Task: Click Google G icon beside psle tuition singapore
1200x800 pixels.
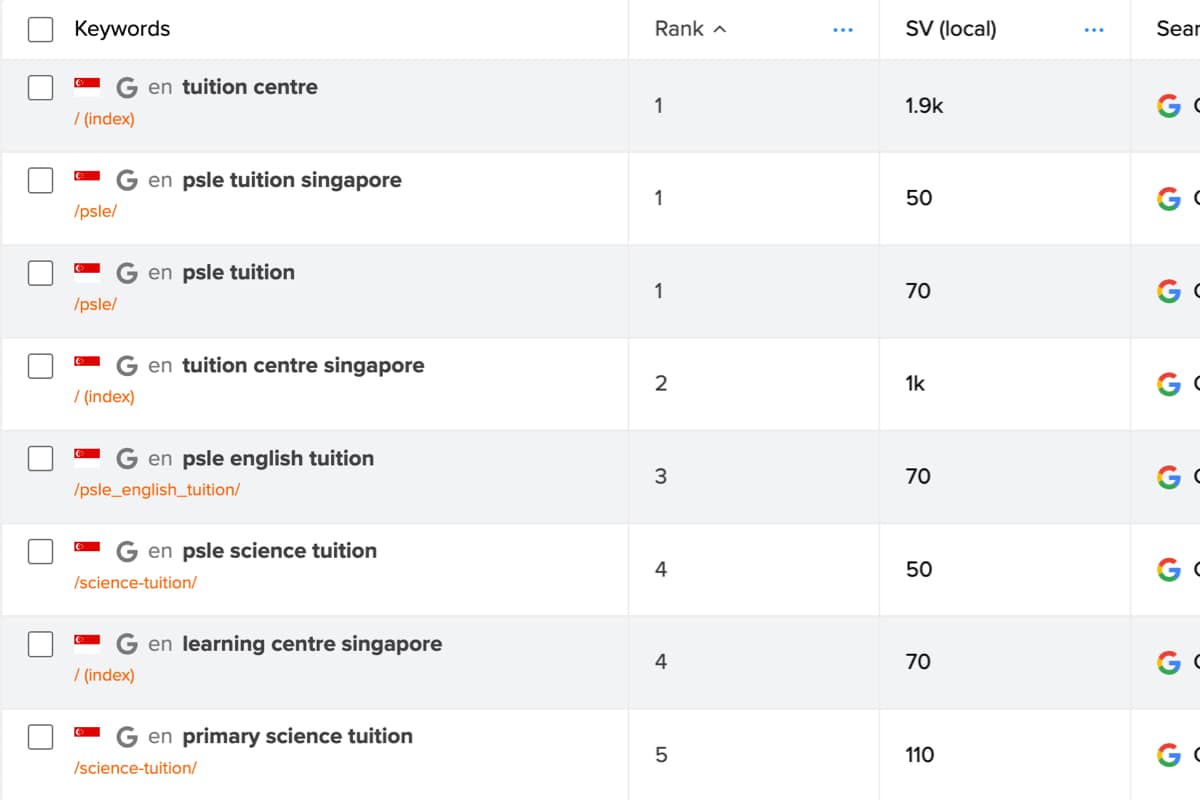Action: point(127,180)
